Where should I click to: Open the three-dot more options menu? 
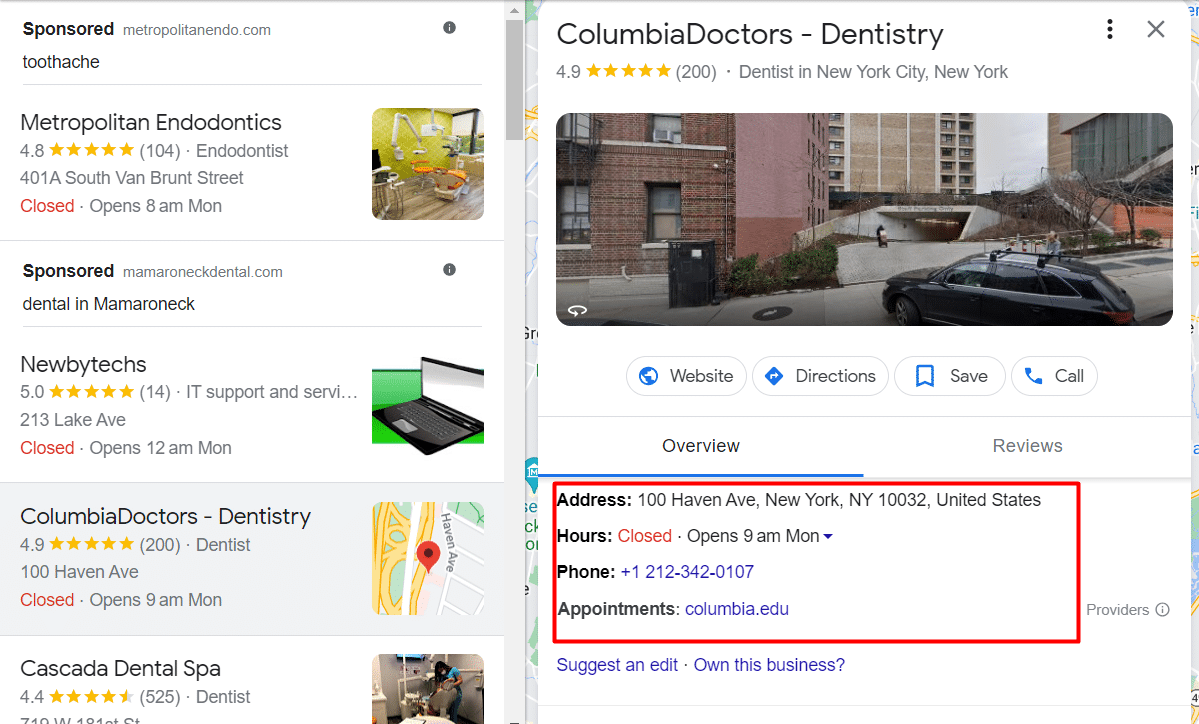click(1110, 29)
